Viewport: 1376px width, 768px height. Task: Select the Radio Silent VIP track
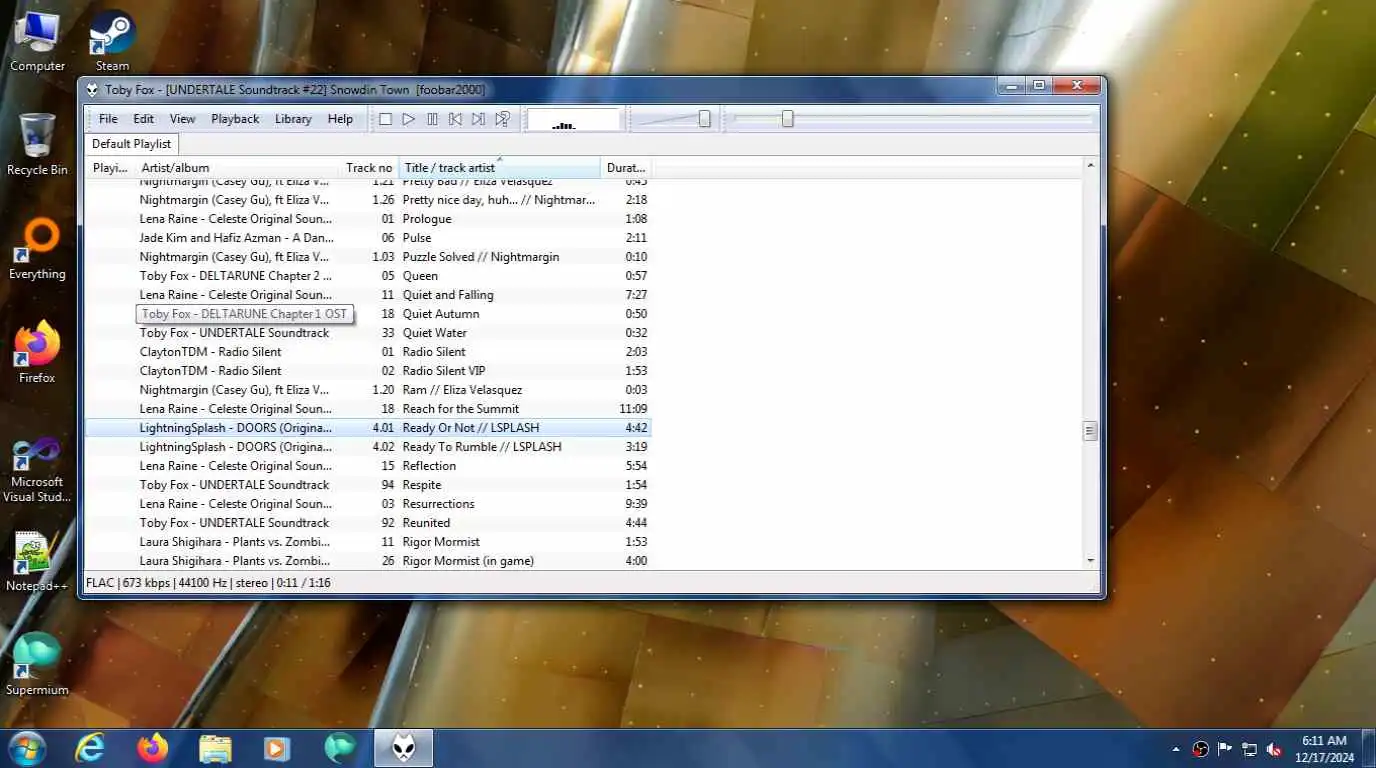pos(368,371)
